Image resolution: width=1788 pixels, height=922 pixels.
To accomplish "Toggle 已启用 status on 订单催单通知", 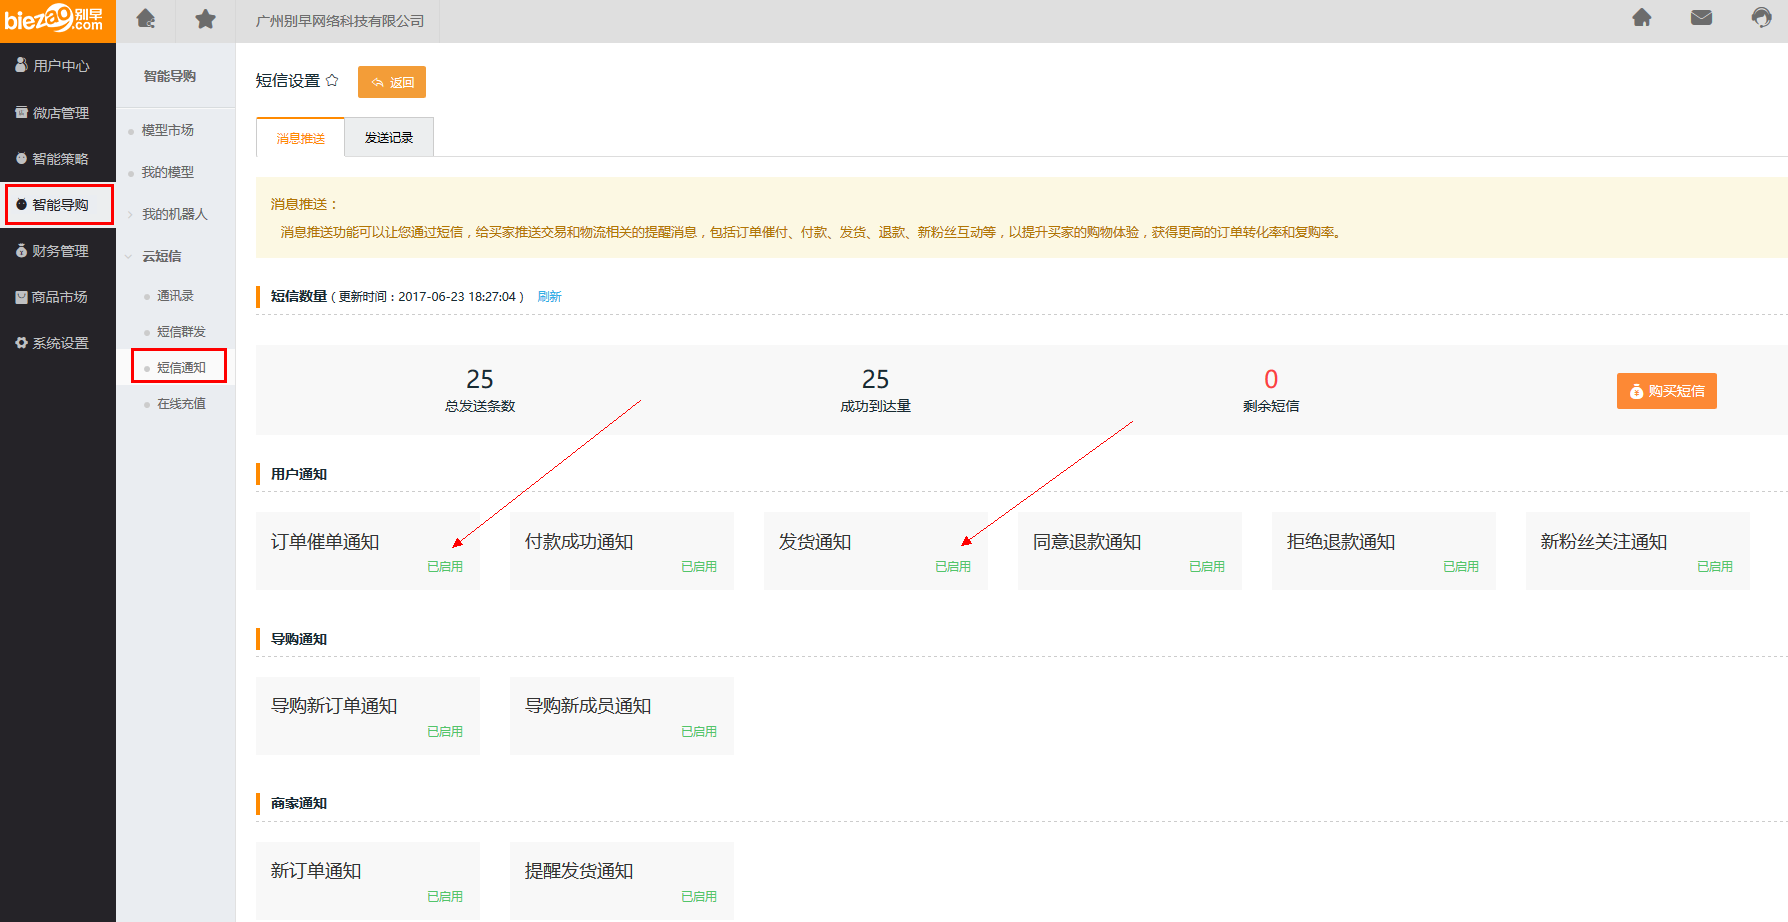I will point(445,567).
